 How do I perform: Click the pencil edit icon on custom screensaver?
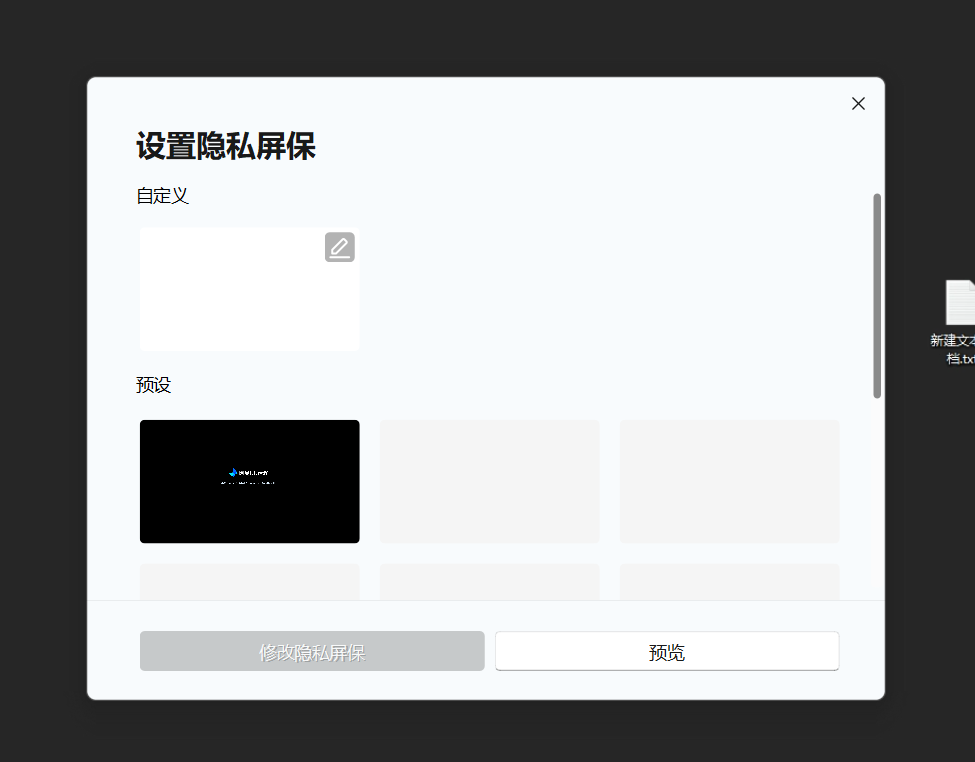pos(340,247)
